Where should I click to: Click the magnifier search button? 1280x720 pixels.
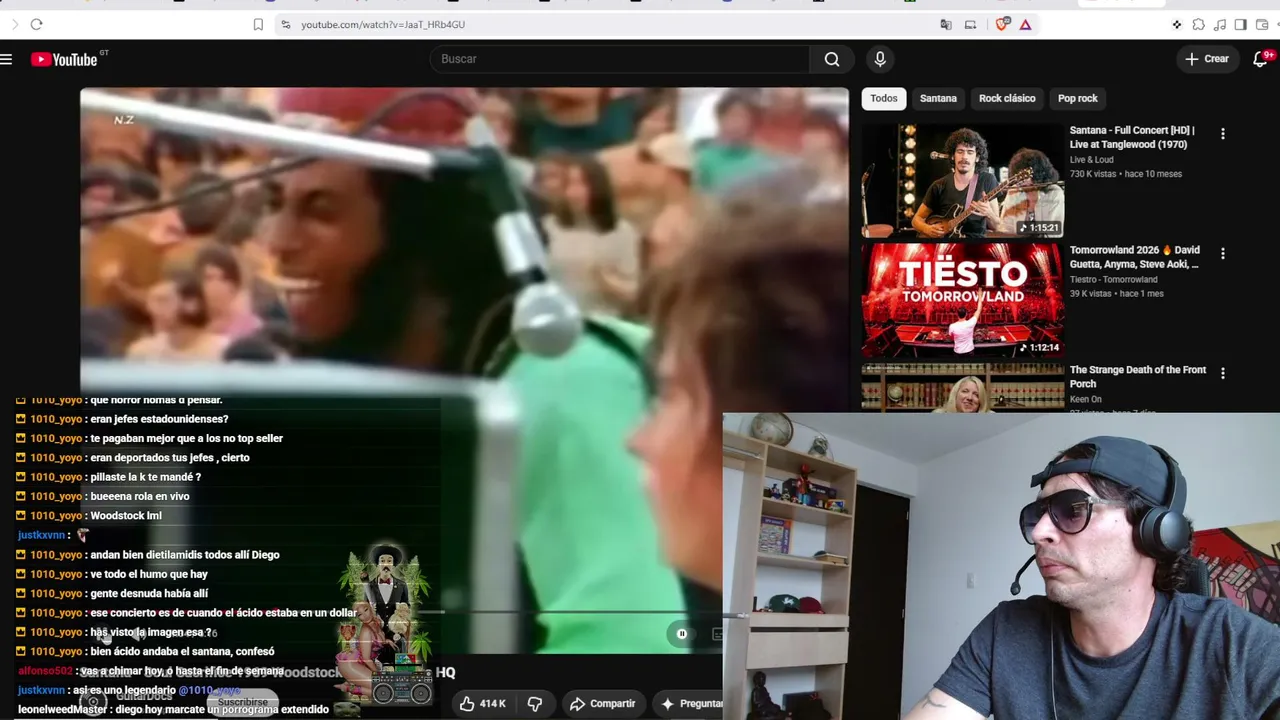(832, 59)
